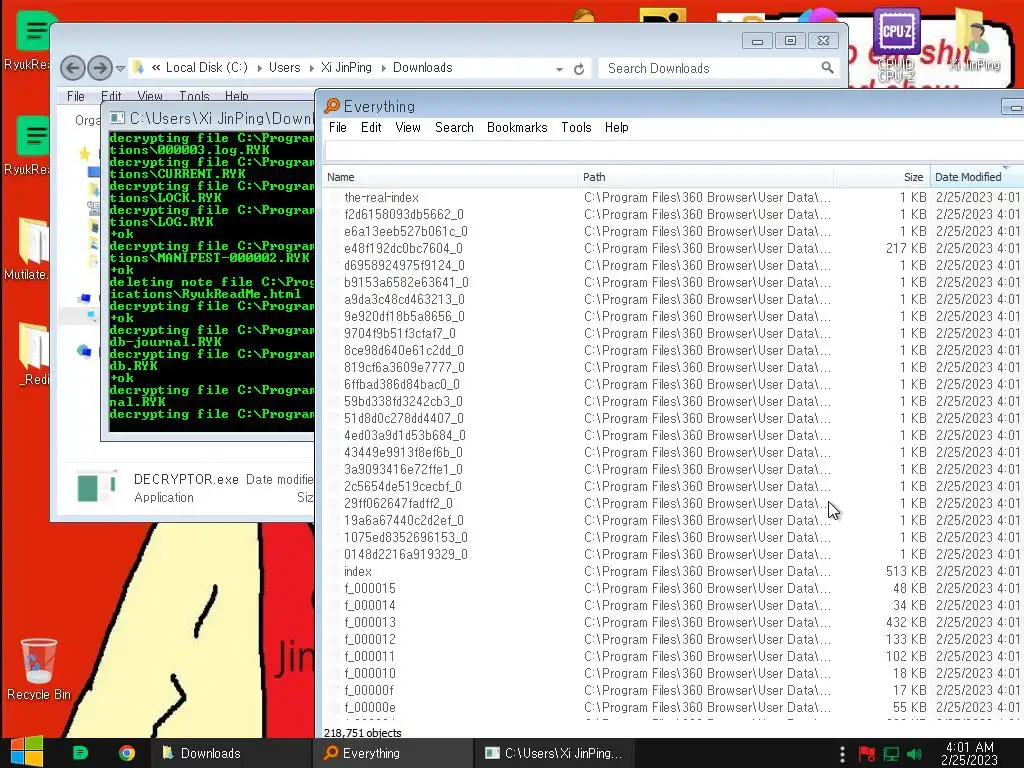Viewport: 1024px width, 768px height.
Task: Sort results by the Name column
Action: click(449, 177)
